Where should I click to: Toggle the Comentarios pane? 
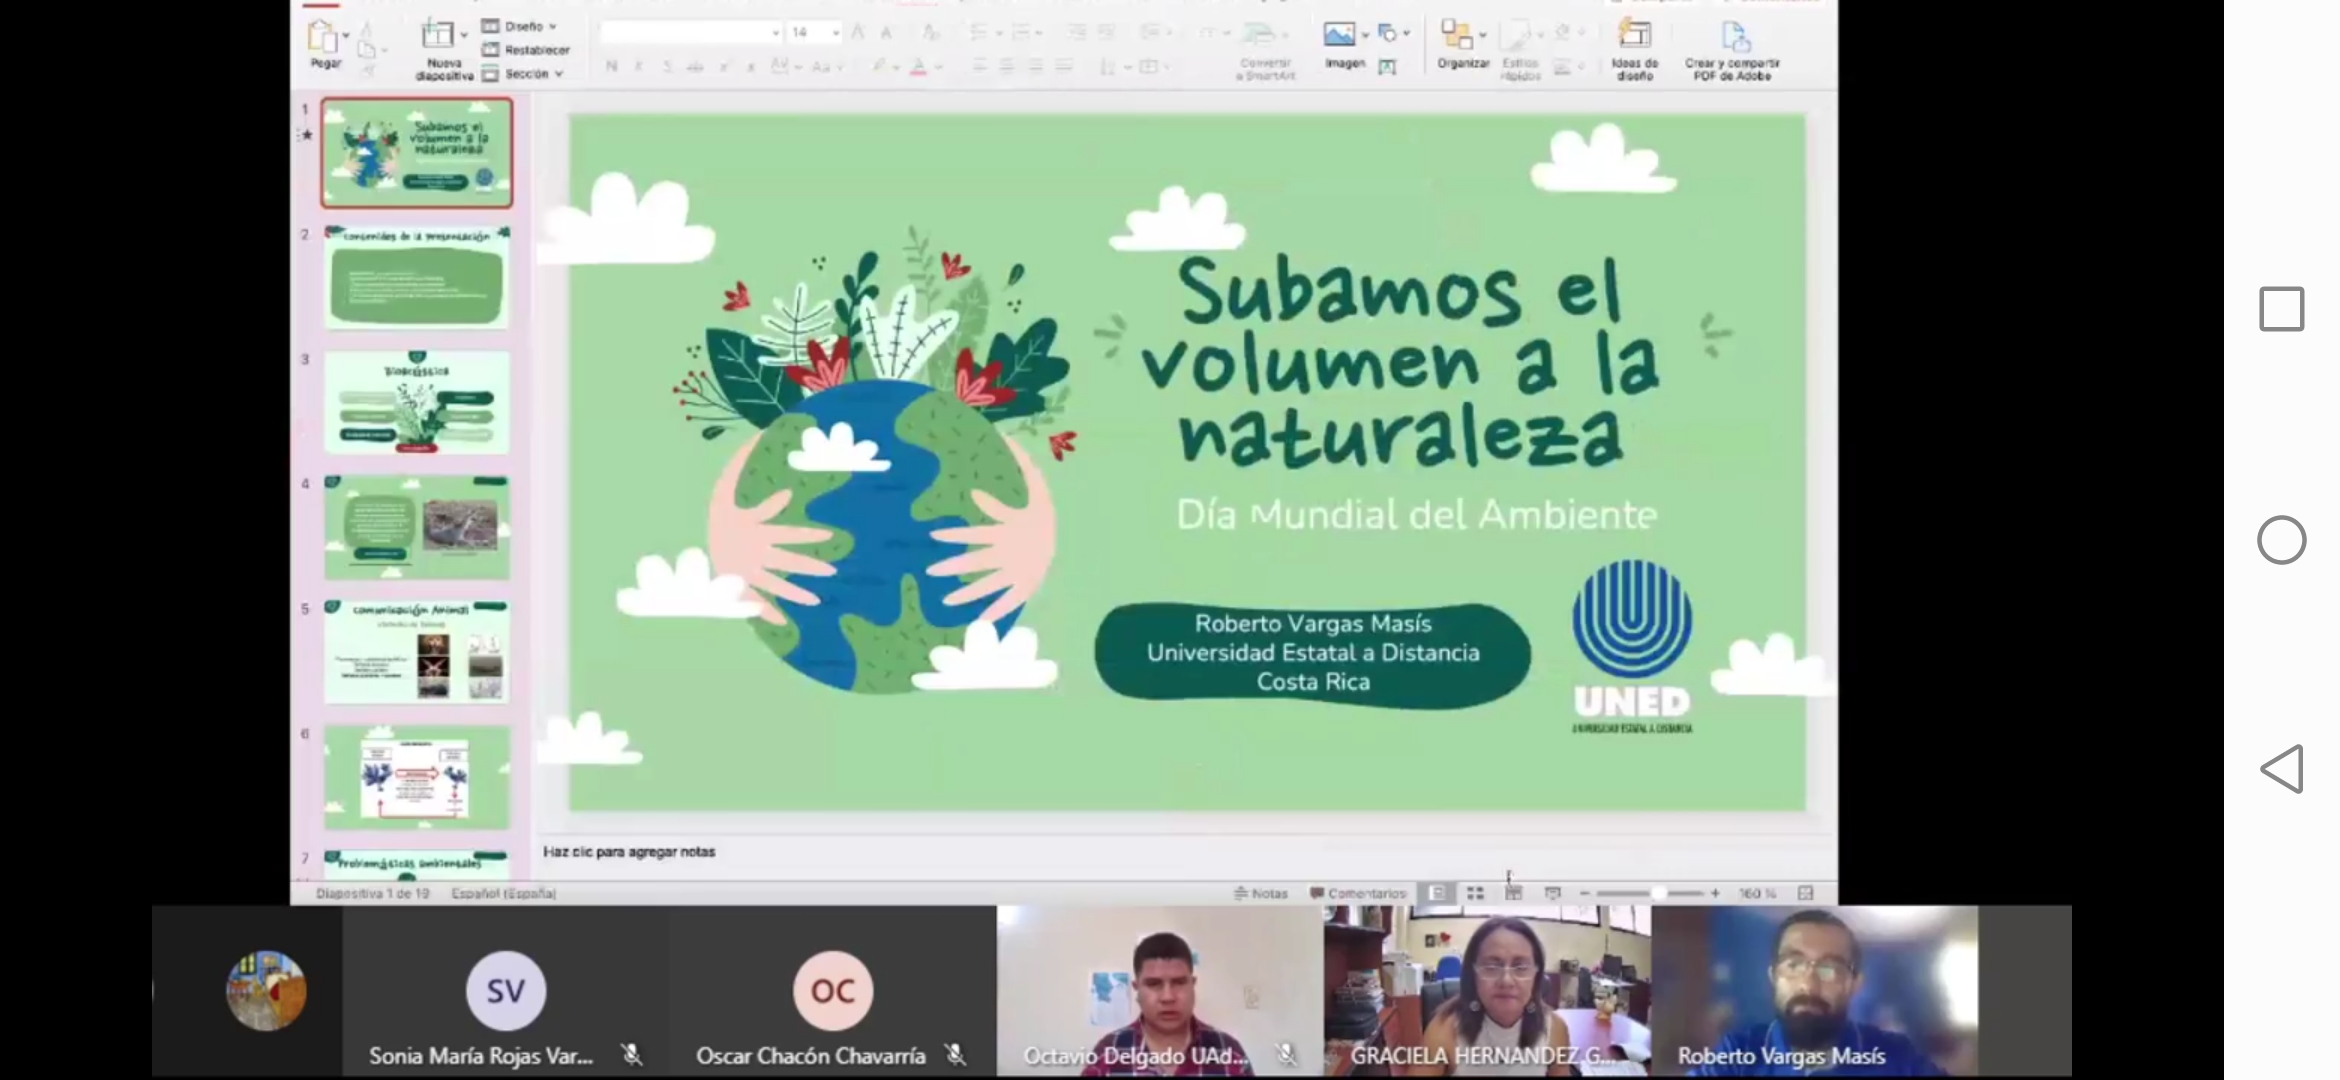(1358, 893)
